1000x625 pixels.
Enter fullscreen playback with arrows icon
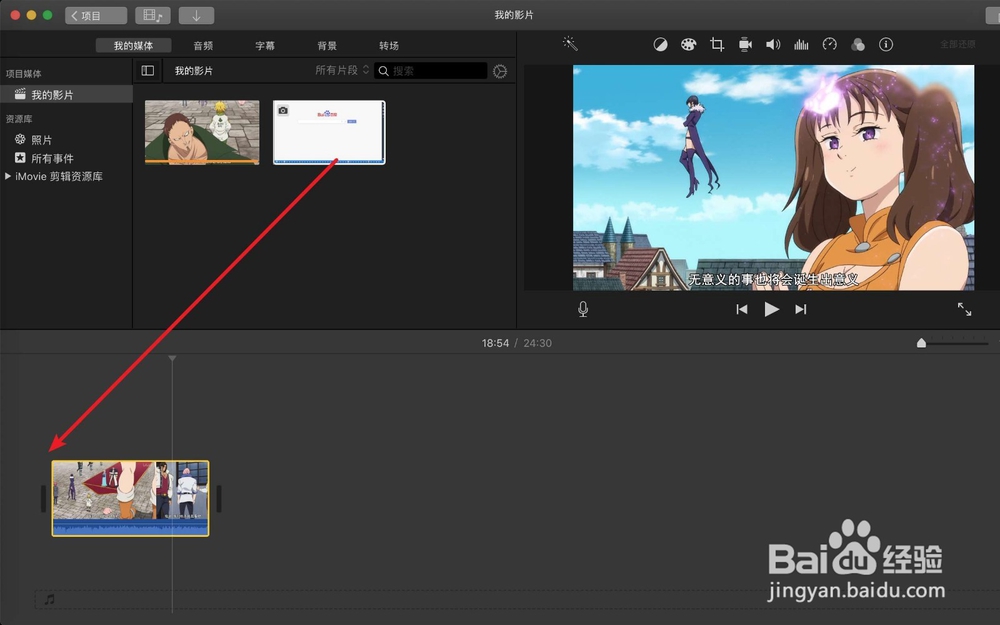[964, 309]
